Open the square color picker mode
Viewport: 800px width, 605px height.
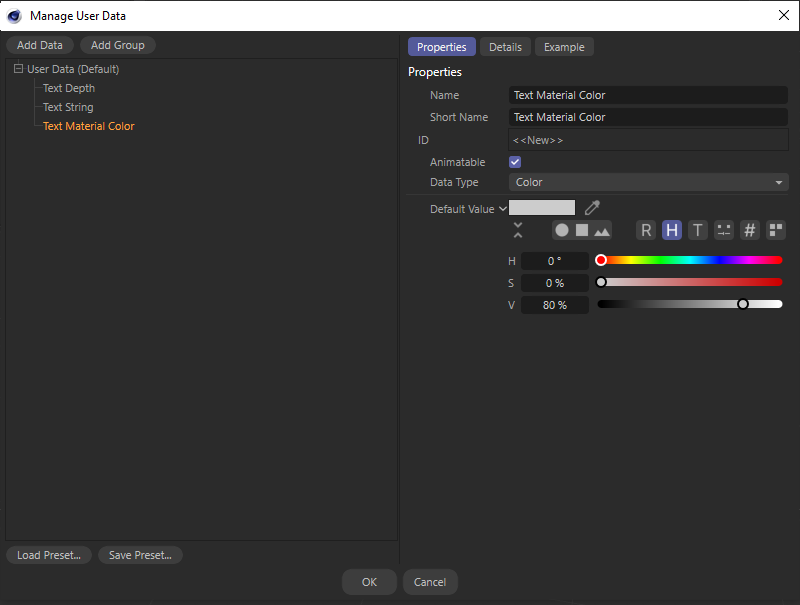[x=582, y=230]
